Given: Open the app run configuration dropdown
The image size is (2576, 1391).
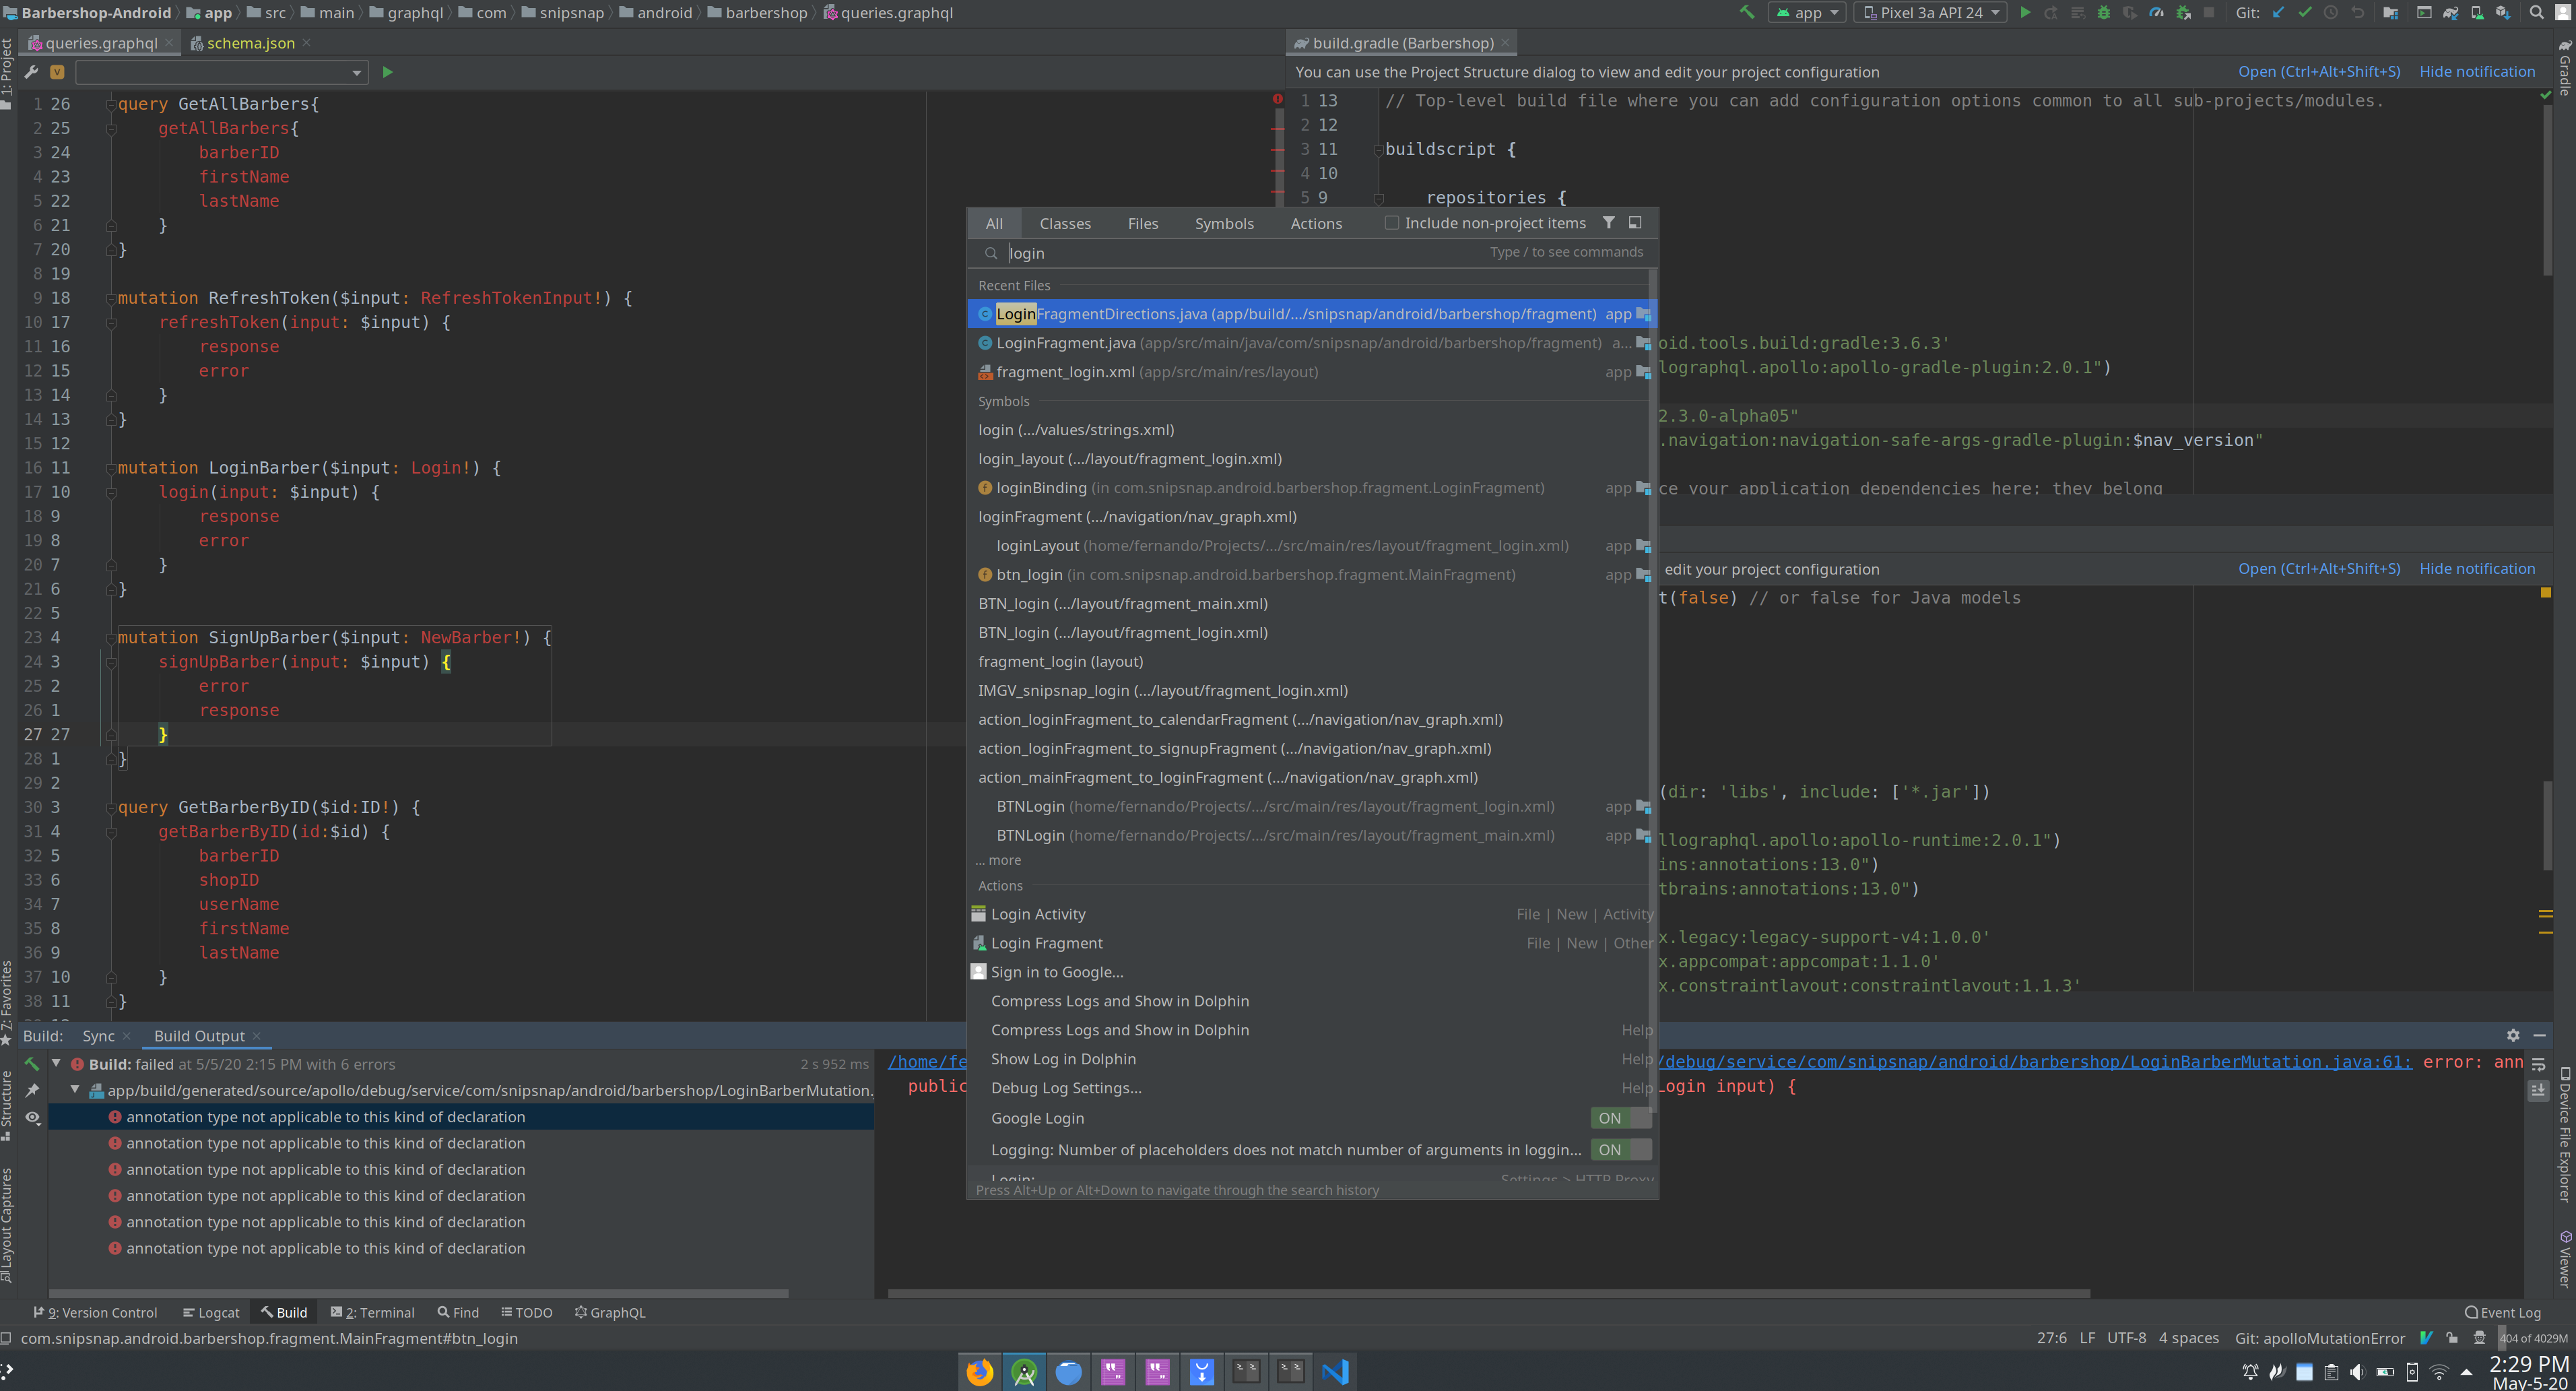Looking at the screenshot, I should click(x=1807, y=13).
